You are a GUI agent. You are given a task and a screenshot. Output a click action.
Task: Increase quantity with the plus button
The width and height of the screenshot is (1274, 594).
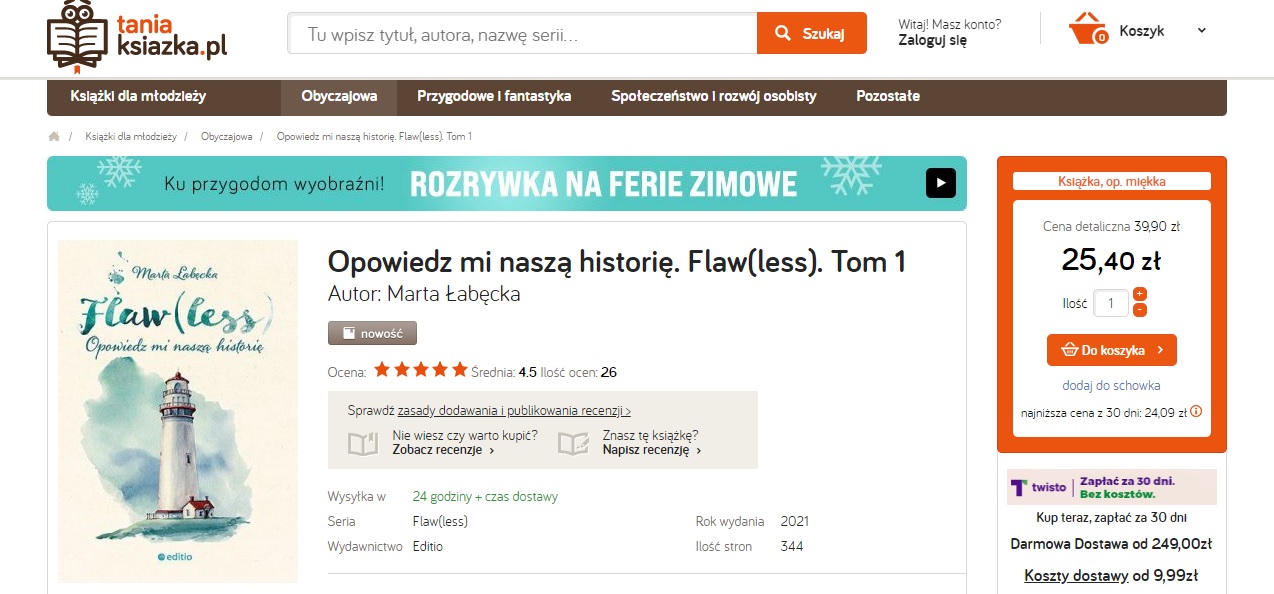1140,294
